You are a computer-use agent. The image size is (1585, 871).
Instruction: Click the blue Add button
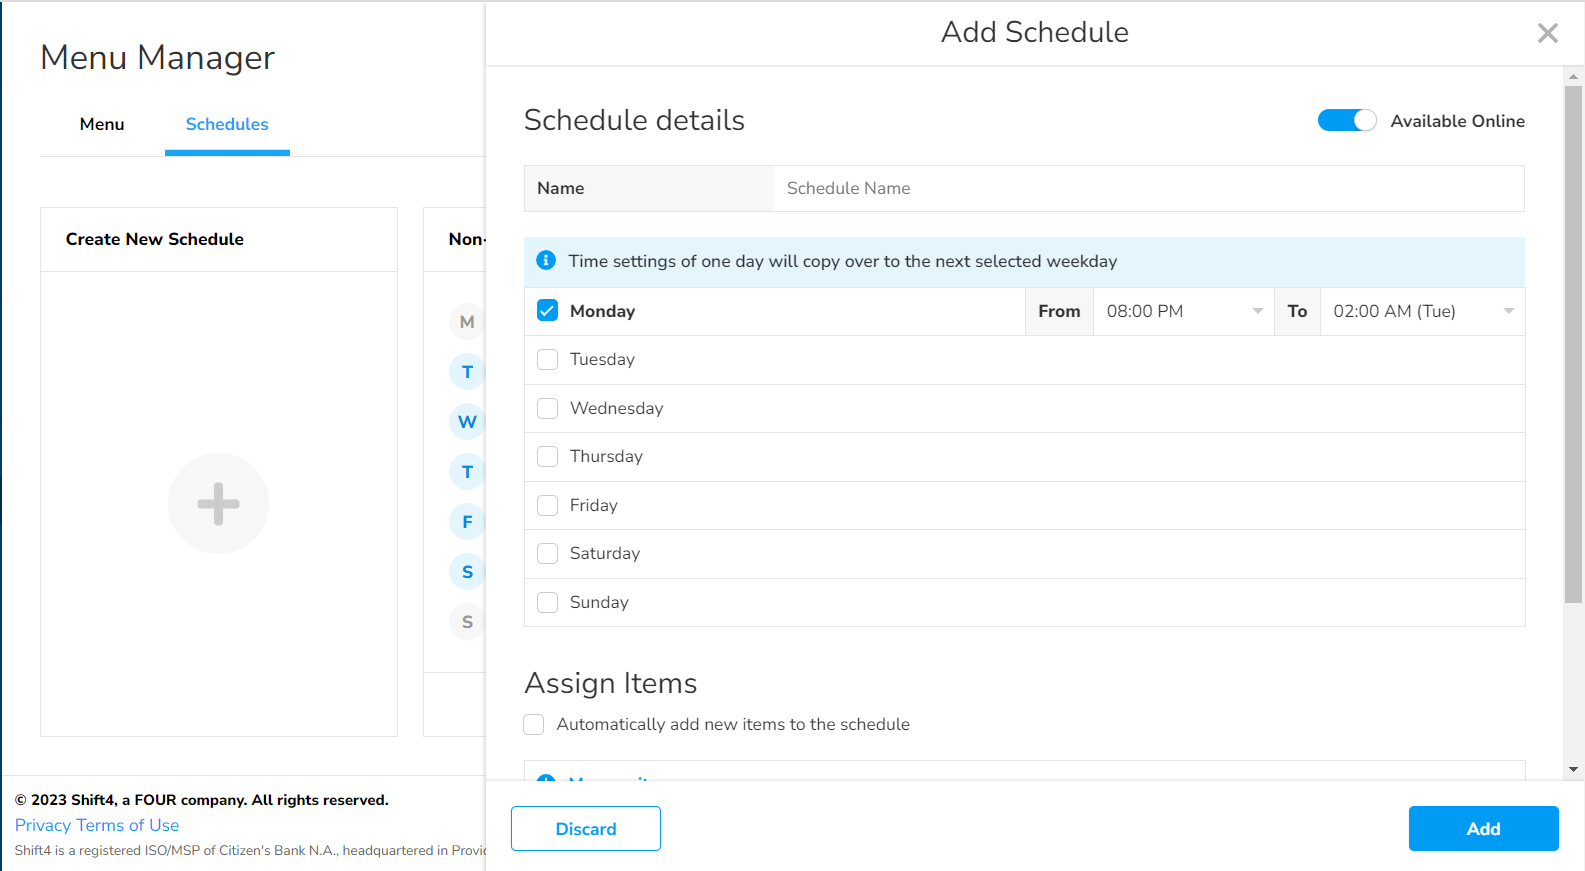(x=1483, y=829)
